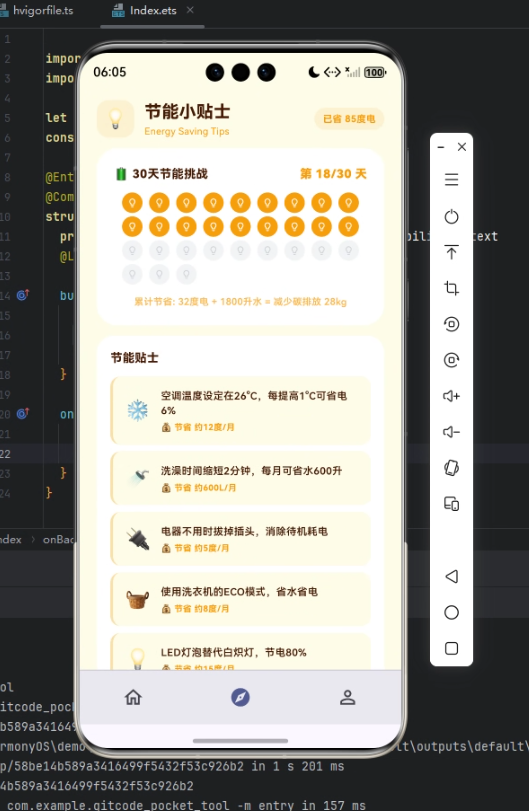Tap the 节省 约5度/月 savings label
The image size is (529, 811).
[x=195, y=548]
